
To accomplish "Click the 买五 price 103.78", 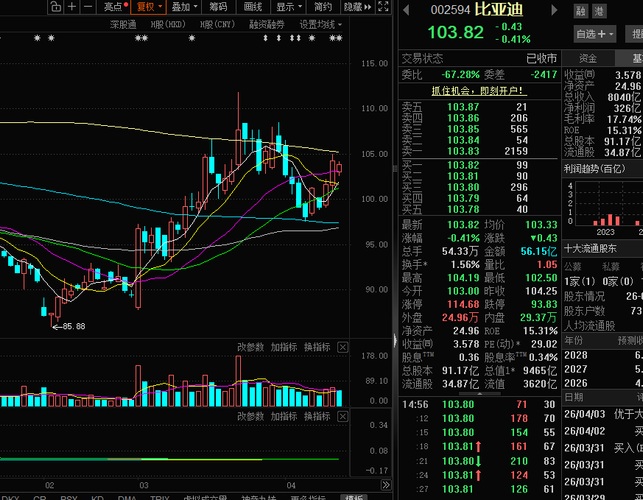I will (463, 210).
